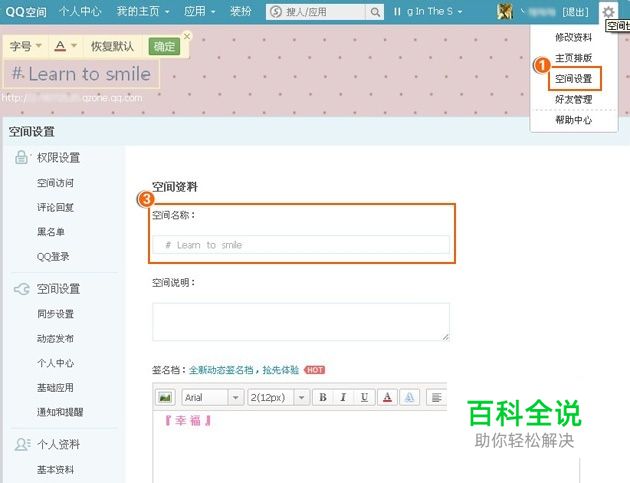Click the insert image icon
Viewport: 630px width, 483px height.
tap(165, 397)
